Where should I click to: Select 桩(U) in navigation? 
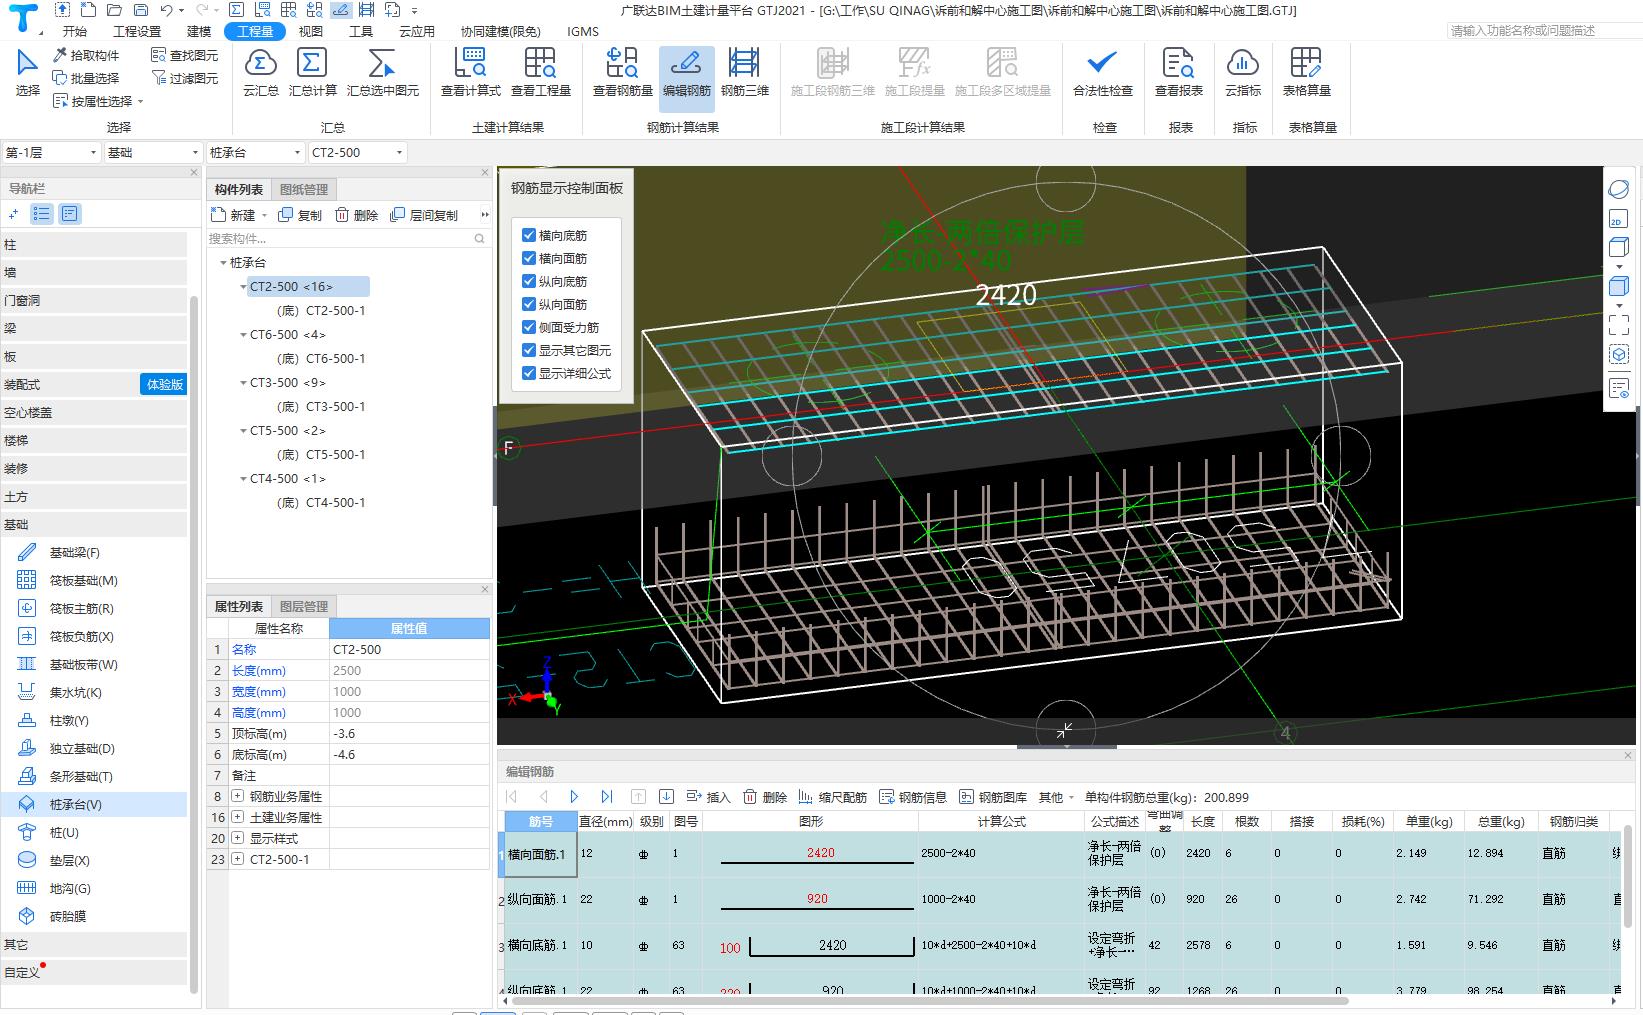pyautogui.click(x=64, y=832)
